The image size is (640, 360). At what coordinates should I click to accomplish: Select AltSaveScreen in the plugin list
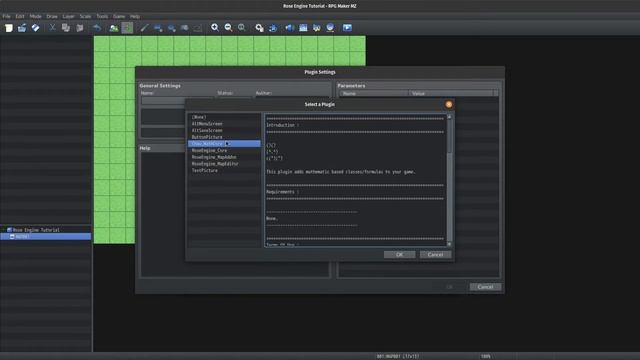pyautogui.click(x=224, y=130)
